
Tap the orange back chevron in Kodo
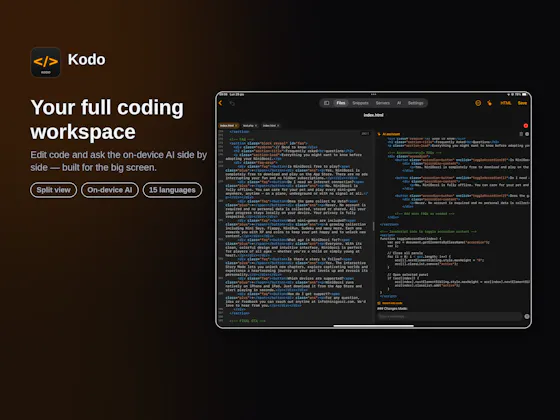(x=221, y=103)
